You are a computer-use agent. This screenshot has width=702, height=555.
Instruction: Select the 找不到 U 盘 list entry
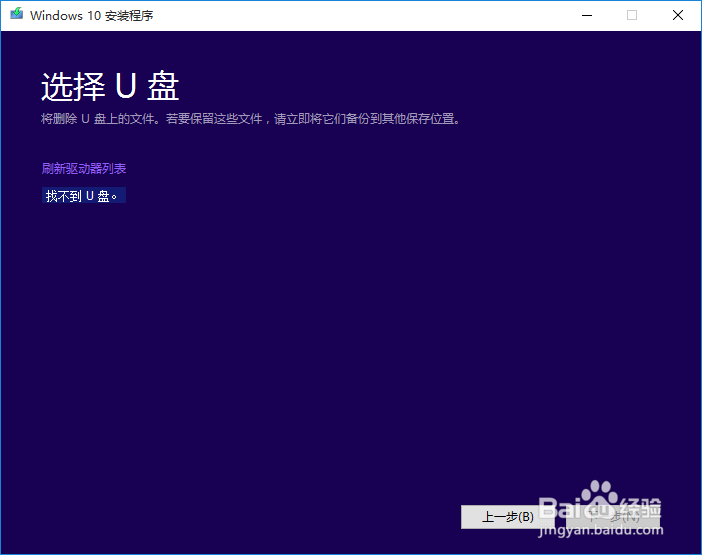coord(84,196)
